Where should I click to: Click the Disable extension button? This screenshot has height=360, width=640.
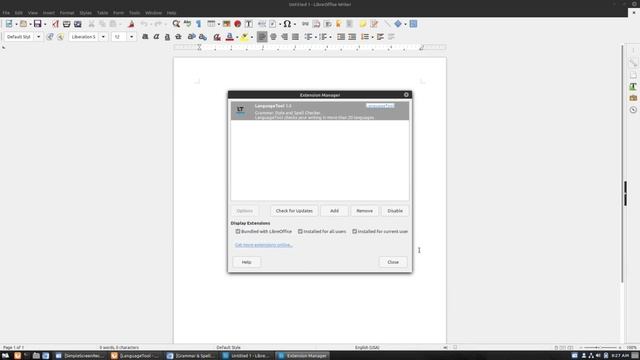tap(395, 211)
